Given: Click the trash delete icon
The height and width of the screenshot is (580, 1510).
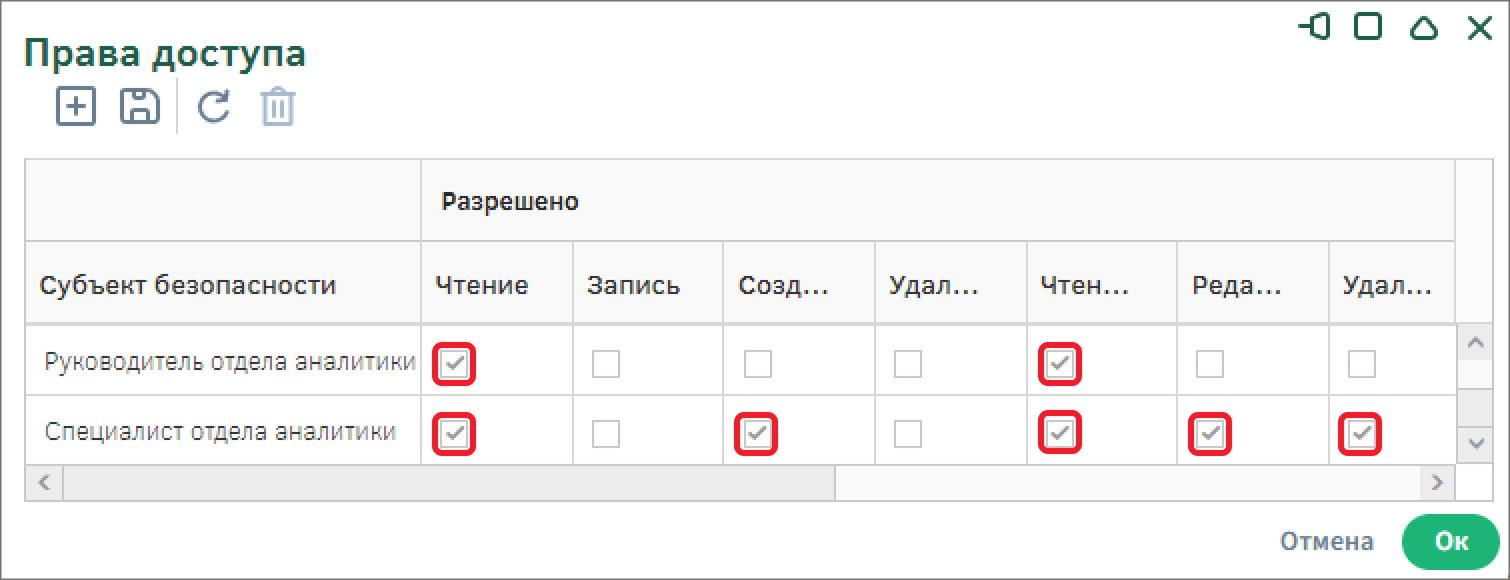Looking at the screenshot, I should (278, 107).
